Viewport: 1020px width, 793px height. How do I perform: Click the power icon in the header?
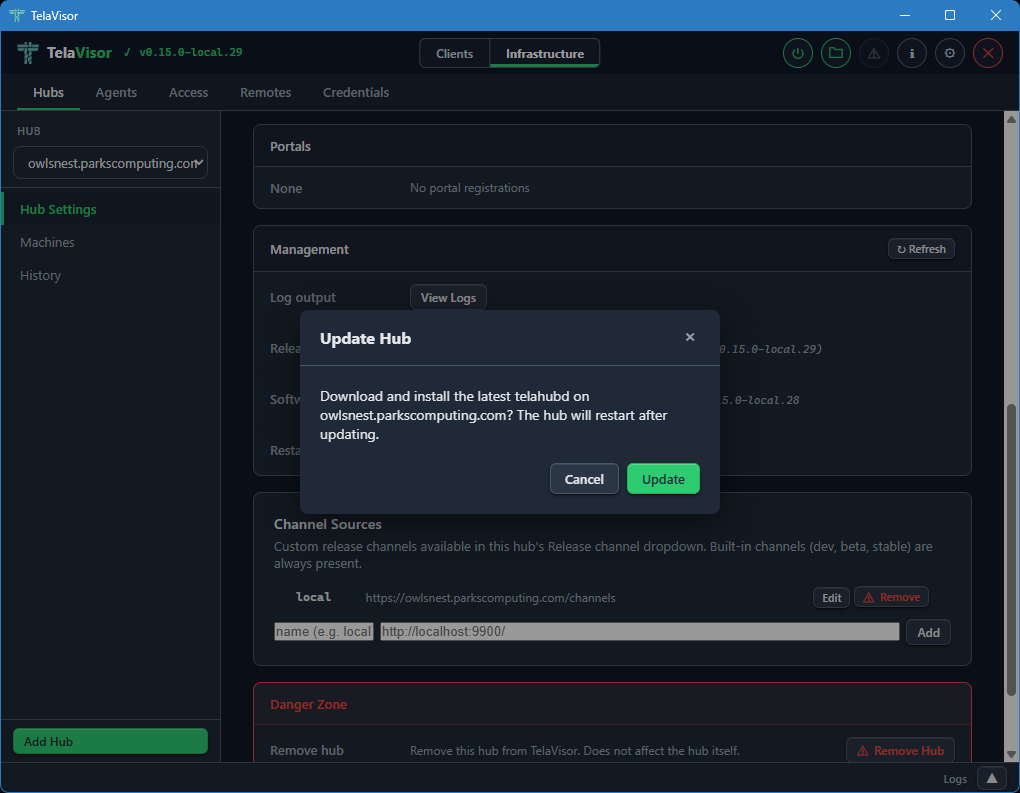coord(798,53)
